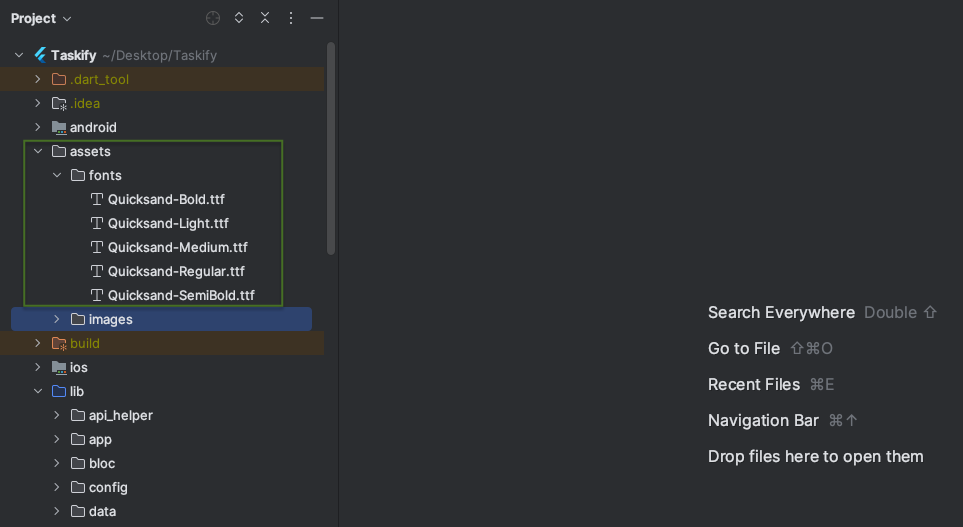The height and width of the screenshot is (527, 963).
Task: Open the Project panel options menu
Action: click(291, 18)
